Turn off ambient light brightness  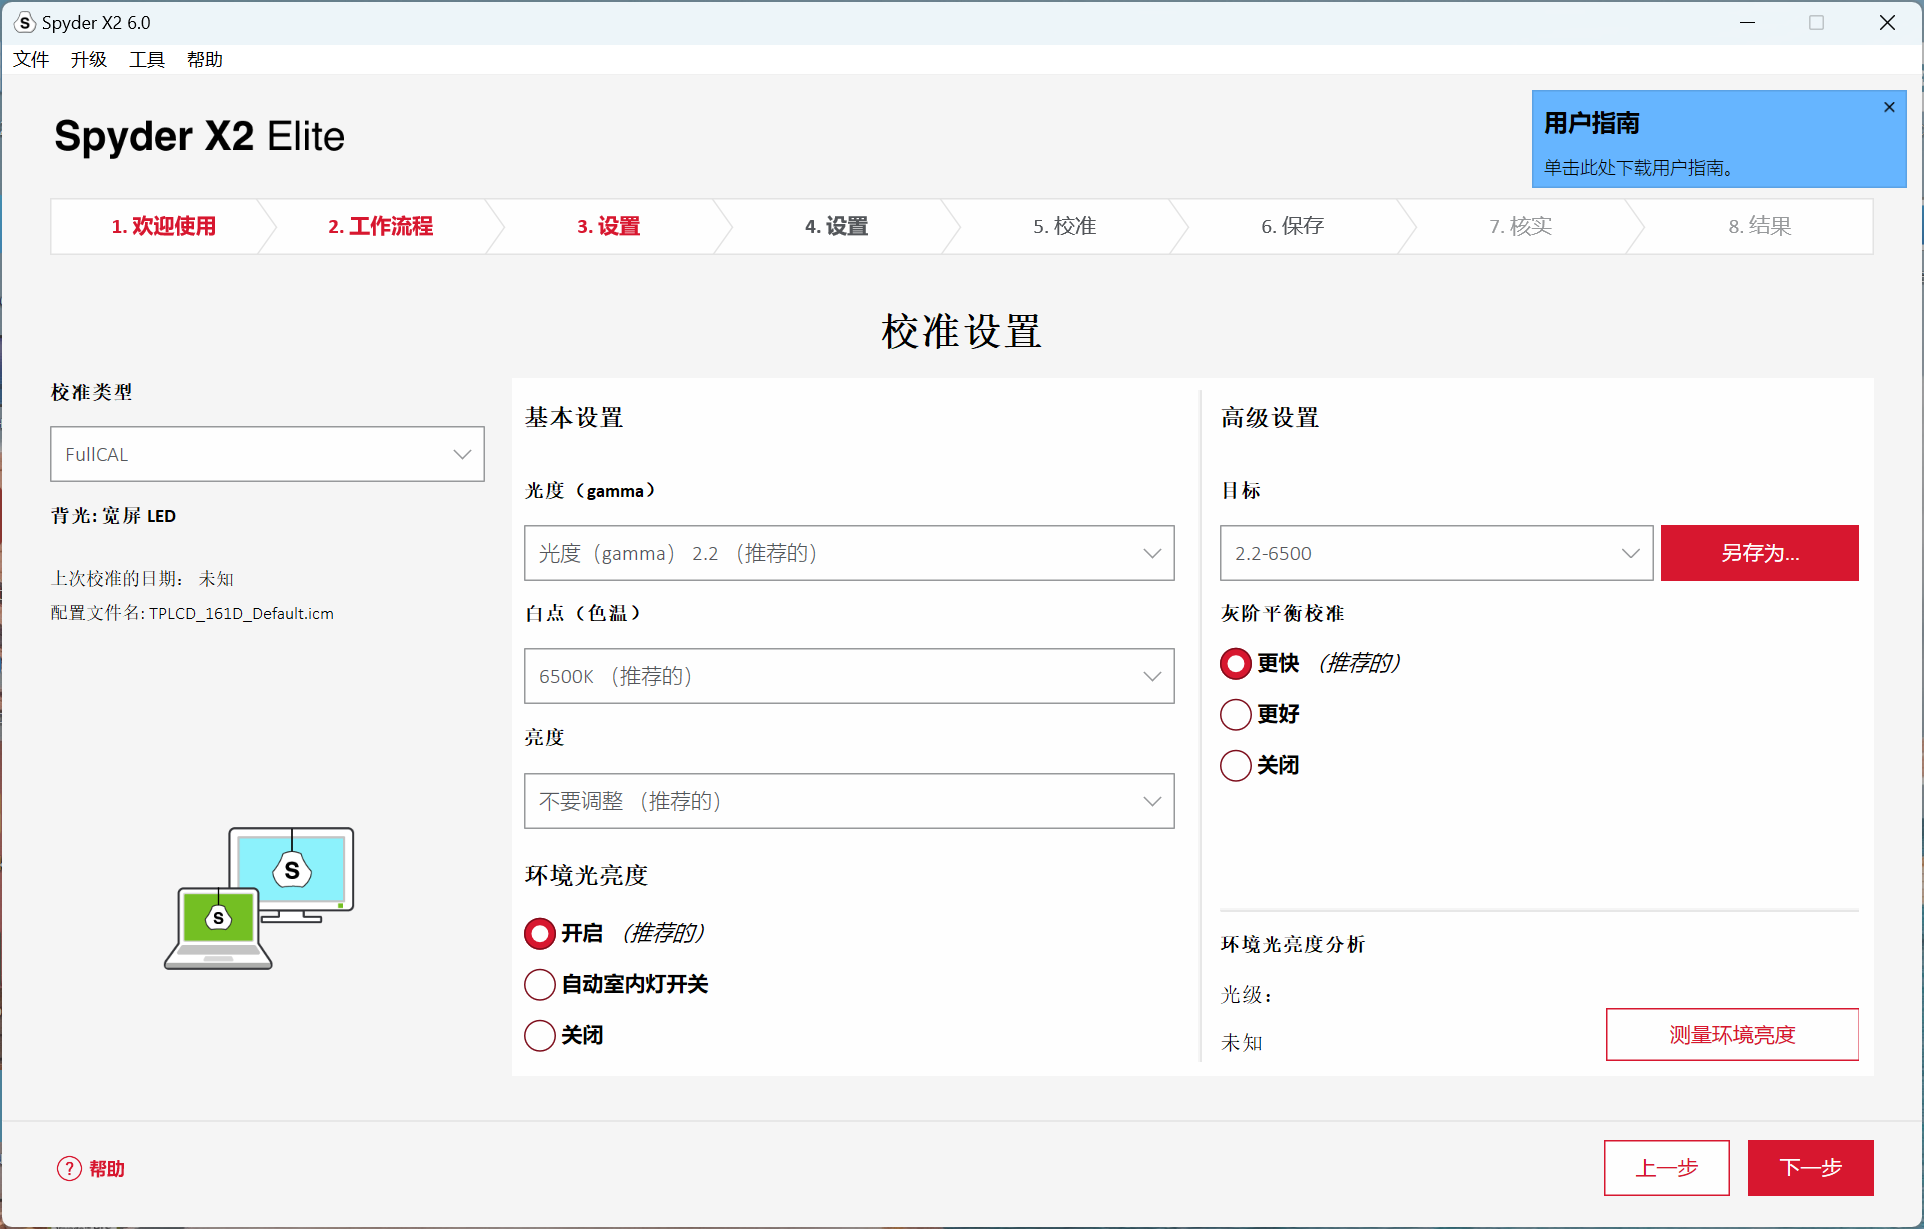pyautogui.click(x=540, y=1035)
